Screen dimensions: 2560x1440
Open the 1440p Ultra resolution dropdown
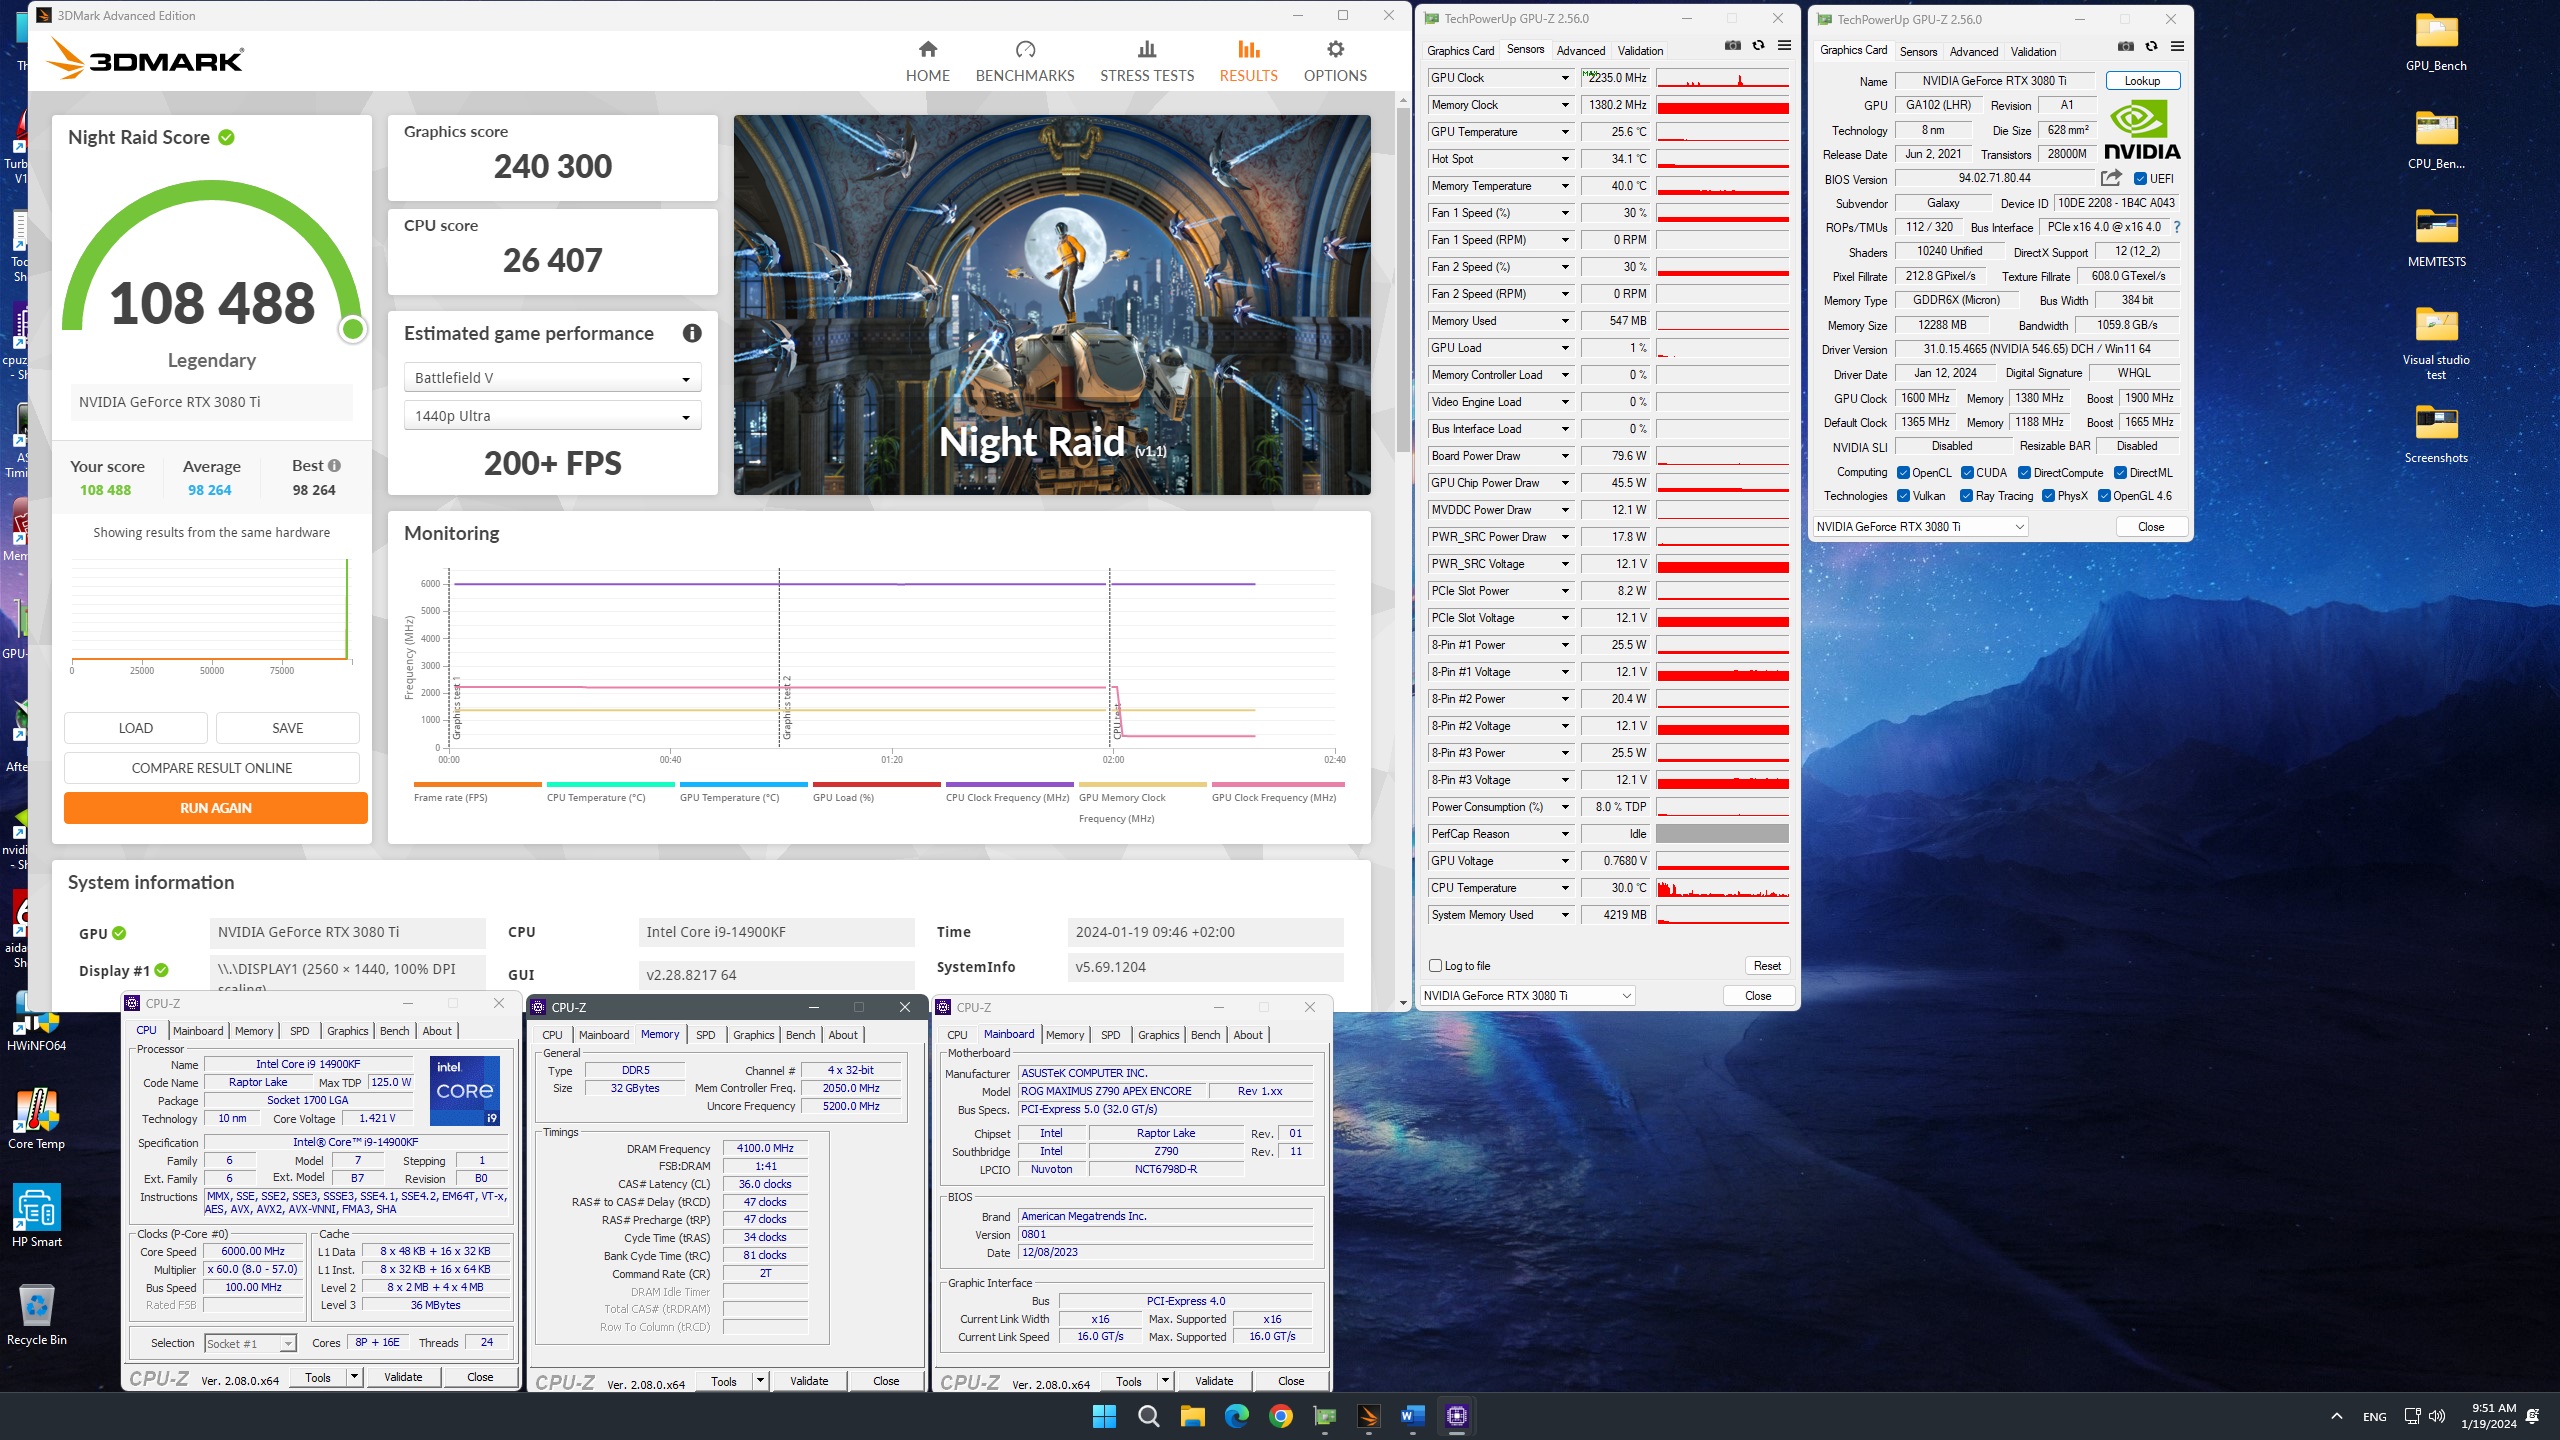click(552, 416)
